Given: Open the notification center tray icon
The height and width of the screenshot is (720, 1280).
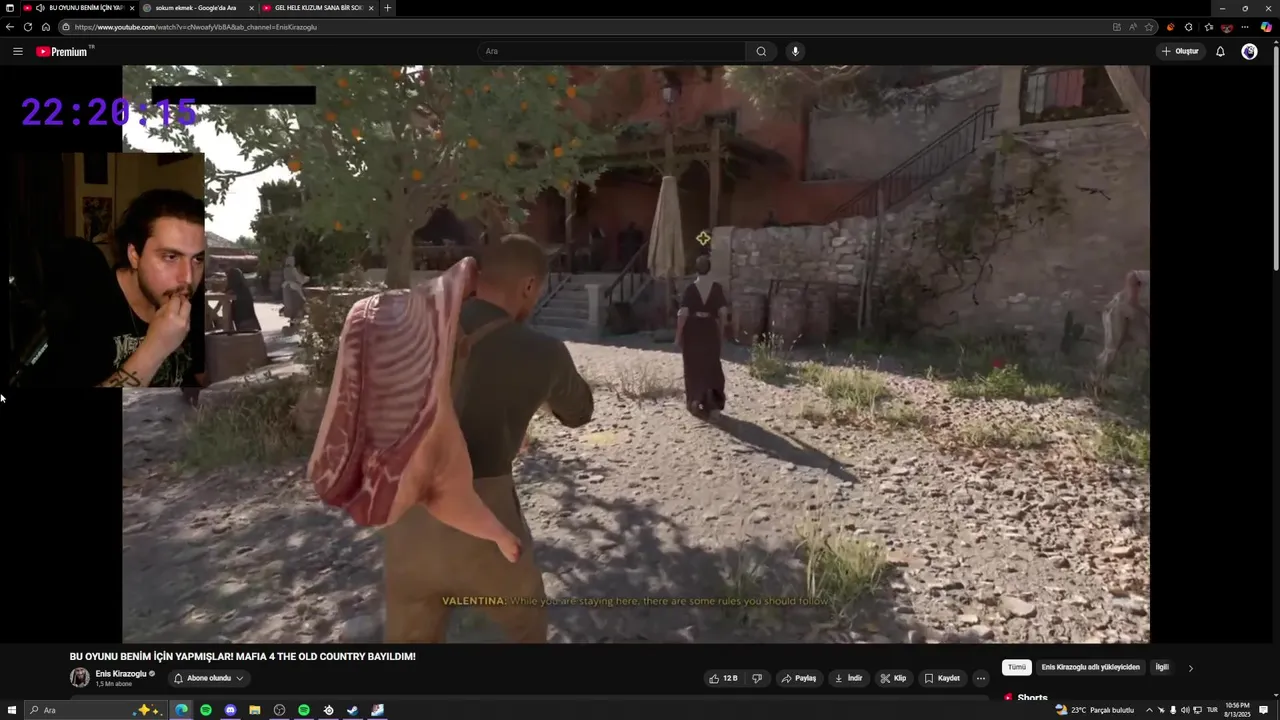Looking at the screenshot, I should click(x=1265, y=710).
